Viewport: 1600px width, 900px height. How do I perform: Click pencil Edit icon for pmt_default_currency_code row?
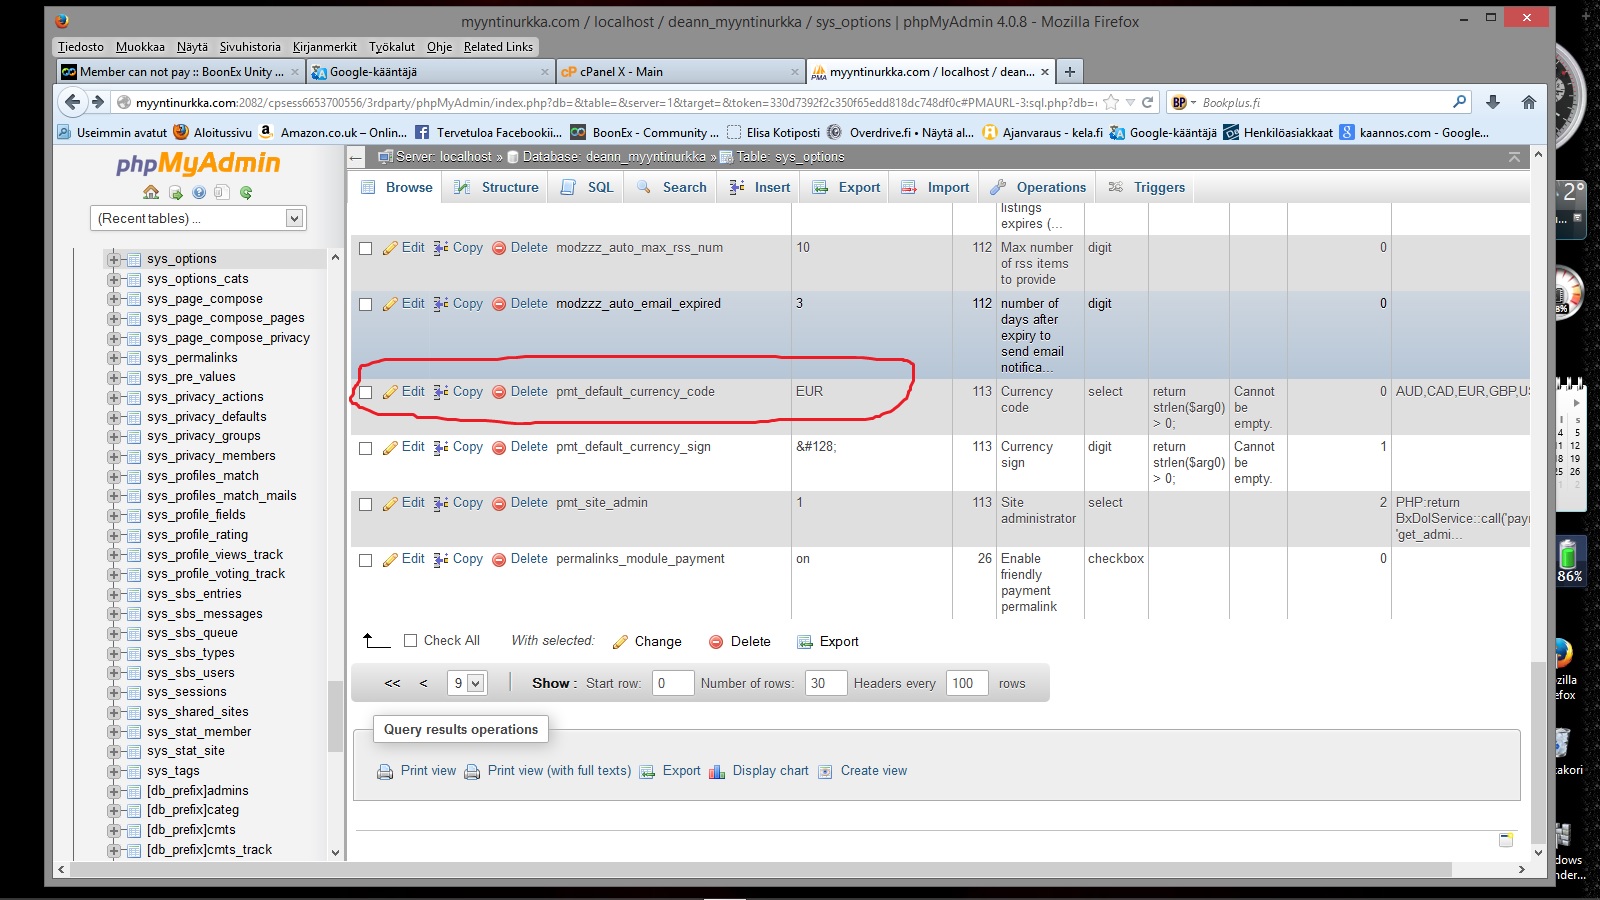pyautogui.click(x=390, y=392)
